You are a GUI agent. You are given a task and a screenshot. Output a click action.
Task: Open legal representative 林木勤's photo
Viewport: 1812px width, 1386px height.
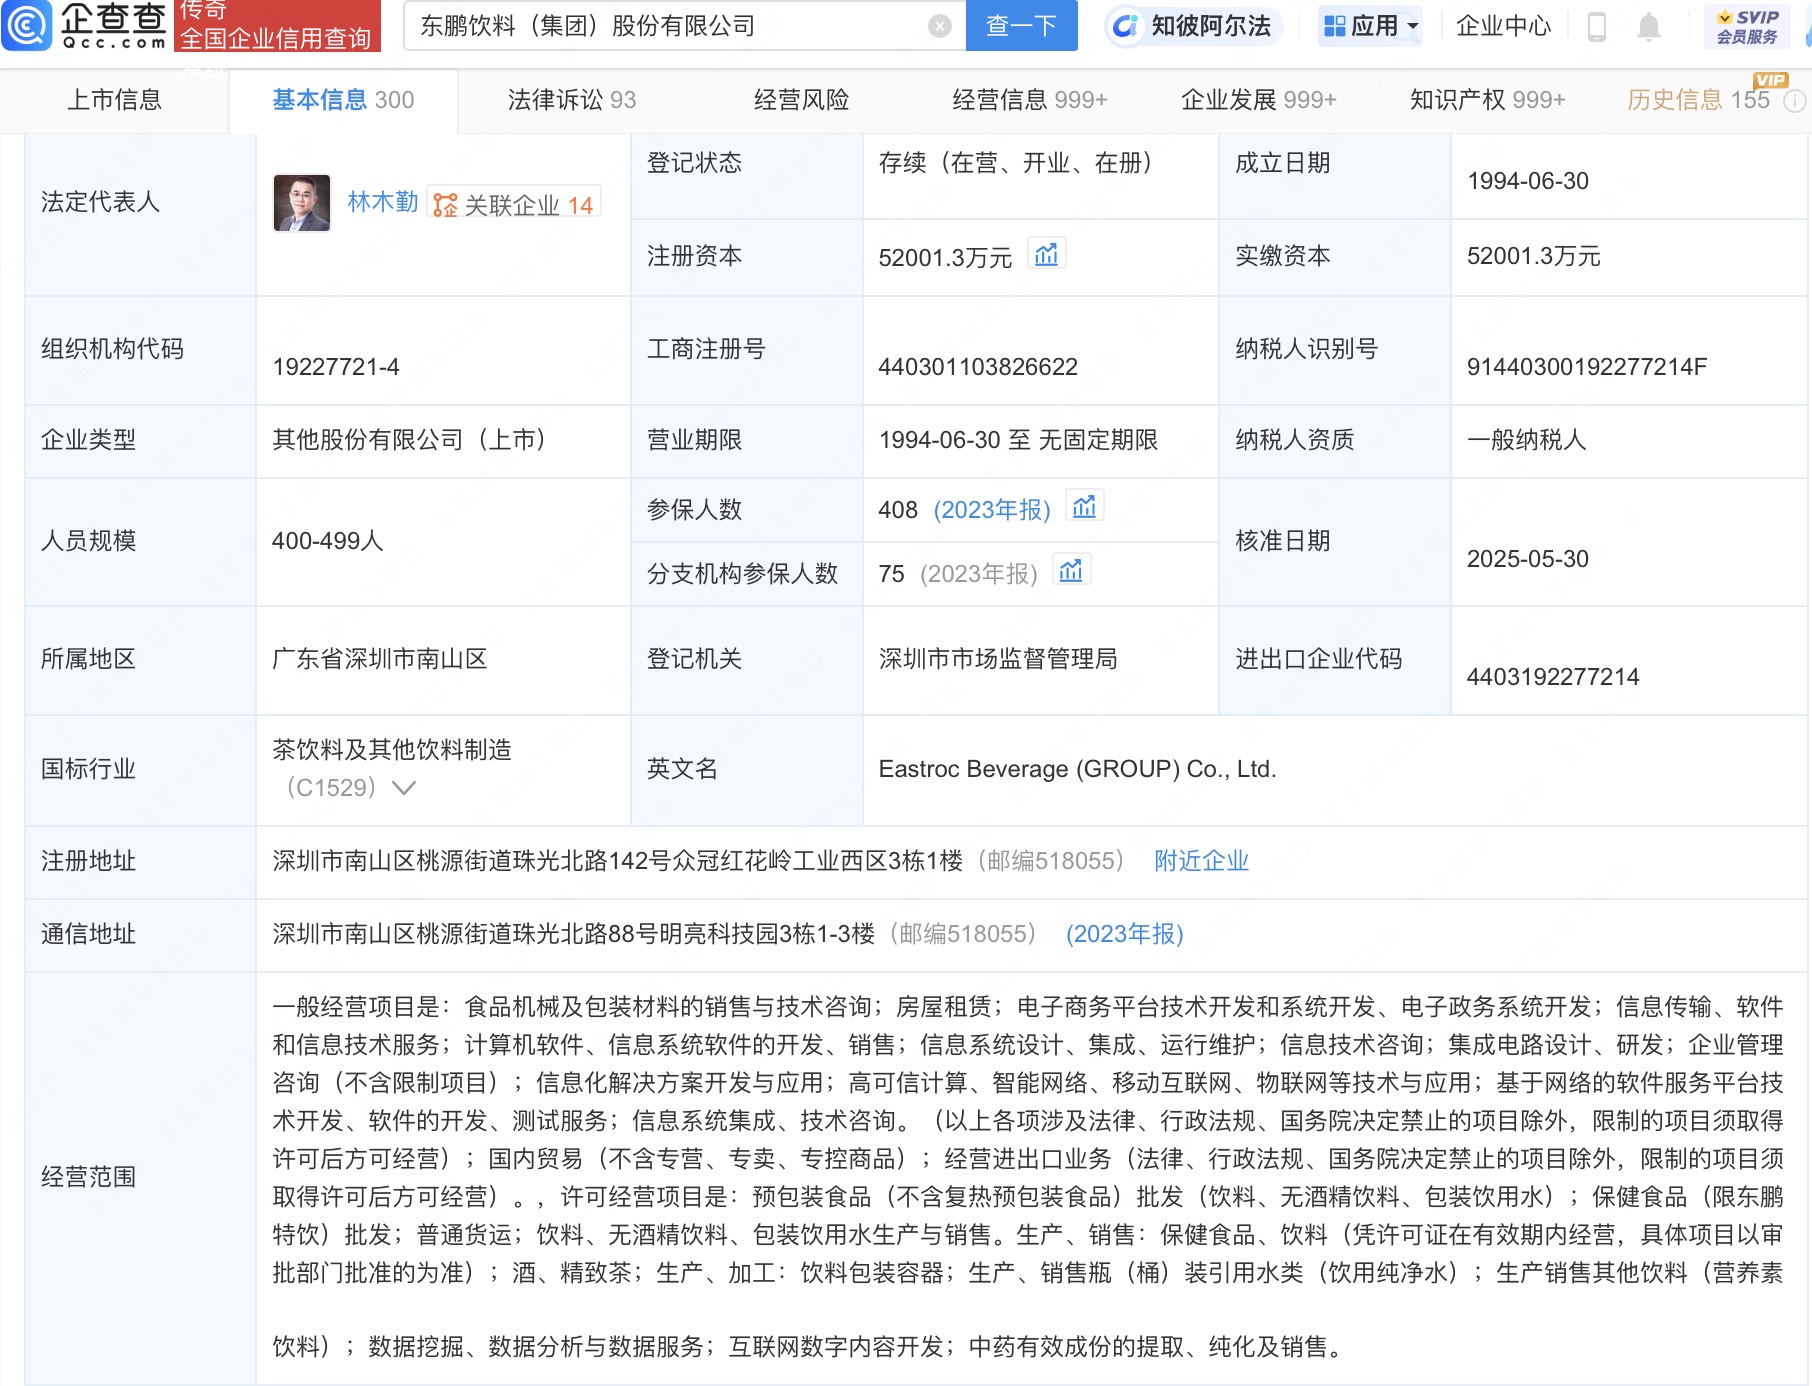pos(302,203)
